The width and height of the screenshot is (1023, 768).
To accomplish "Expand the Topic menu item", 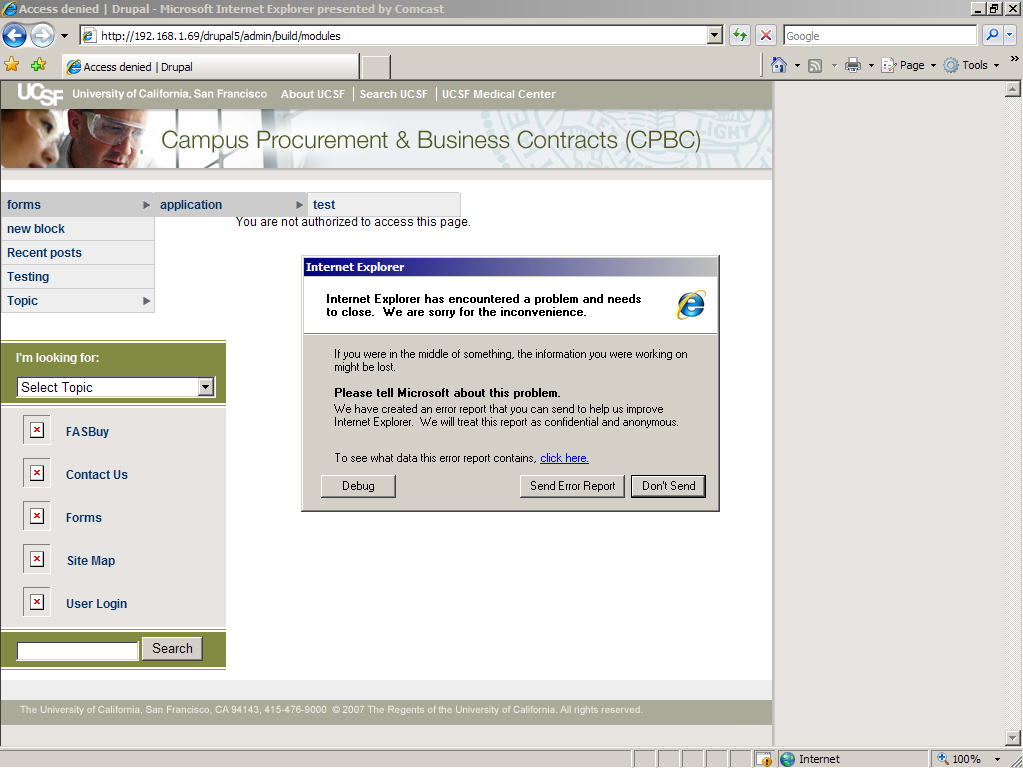I will pyautogui.click(x=77, y=301).
